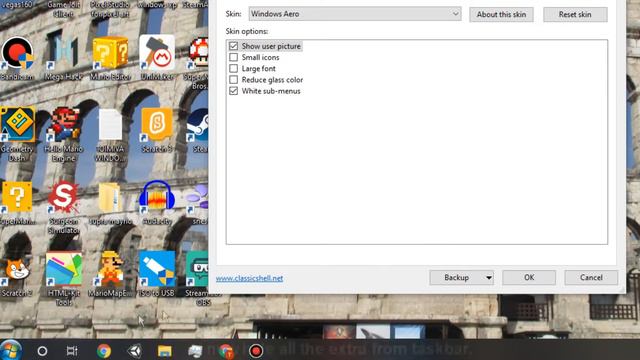Confirm settings with the OK button
The width and height of the screenshot is (640, 360).
click(x=529, y=278)
